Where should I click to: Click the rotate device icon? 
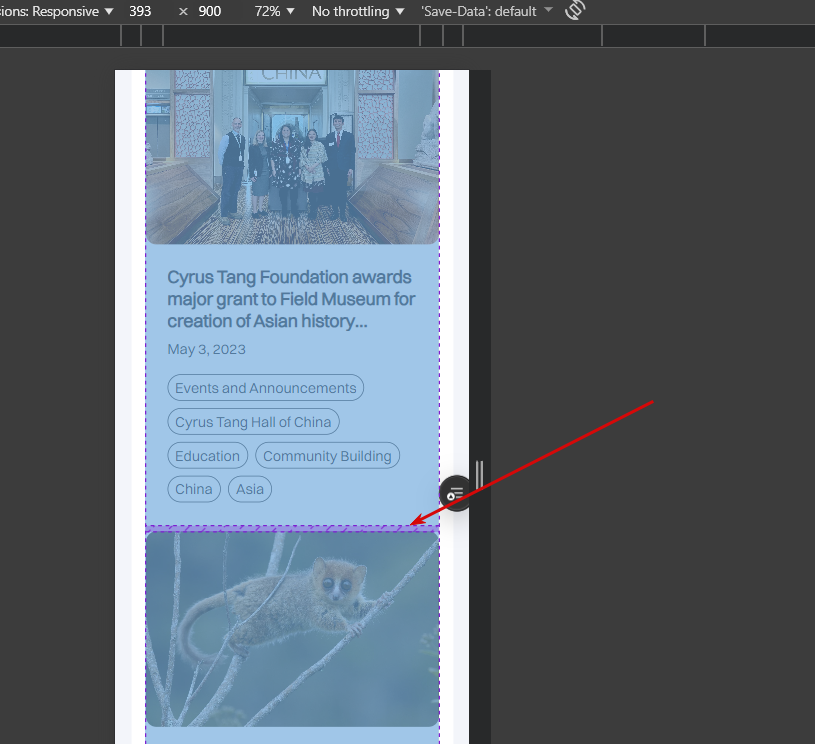[x=575, y=11]
